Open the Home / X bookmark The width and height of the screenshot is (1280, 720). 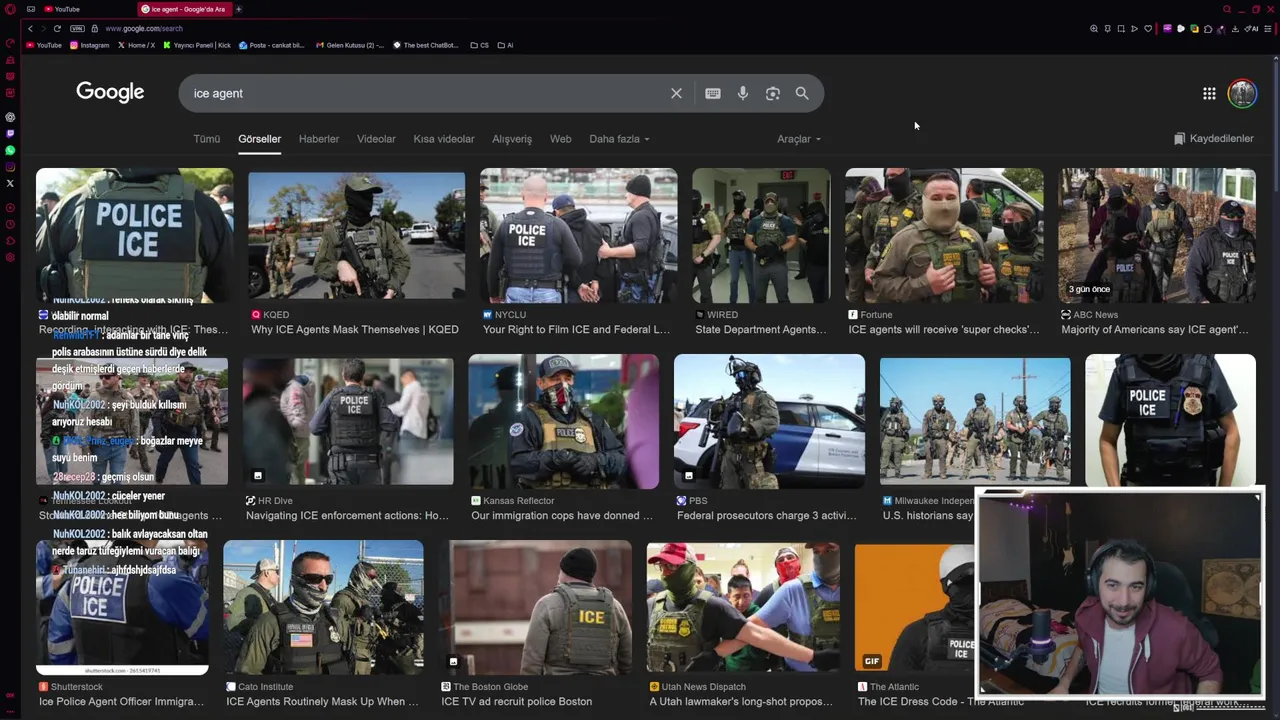pyautogui.click(x=136, y=45)
